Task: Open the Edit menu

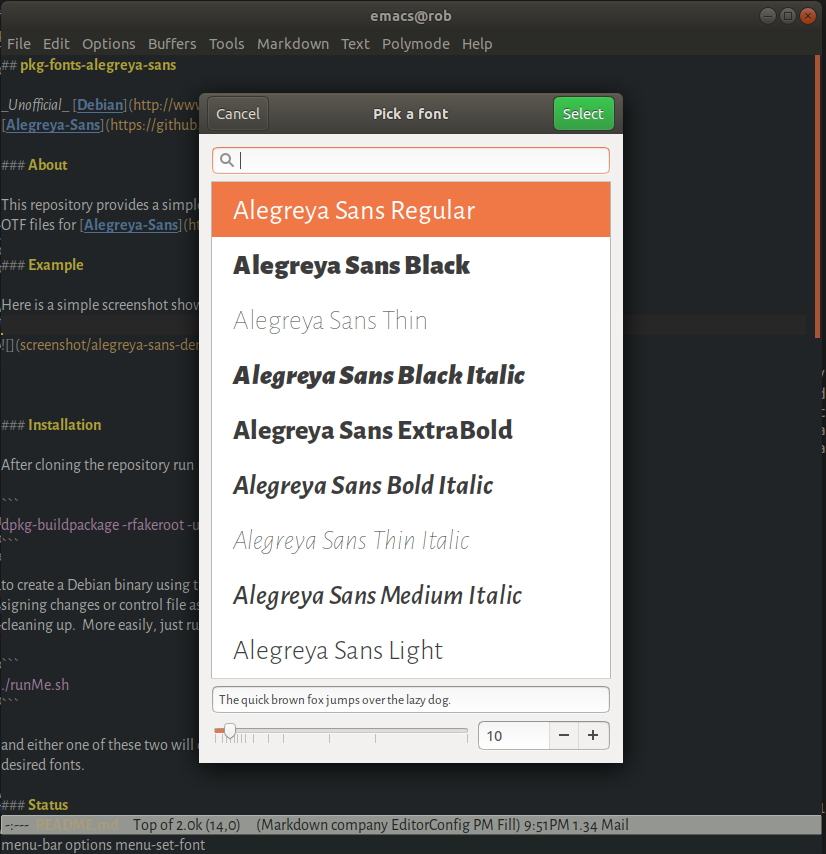Action: (x=56, y=44)
